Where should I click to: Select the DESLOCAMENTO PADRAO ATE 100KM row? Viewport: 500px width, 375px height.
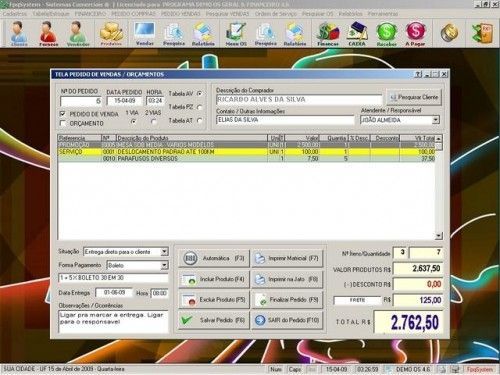tap(247, 152)
